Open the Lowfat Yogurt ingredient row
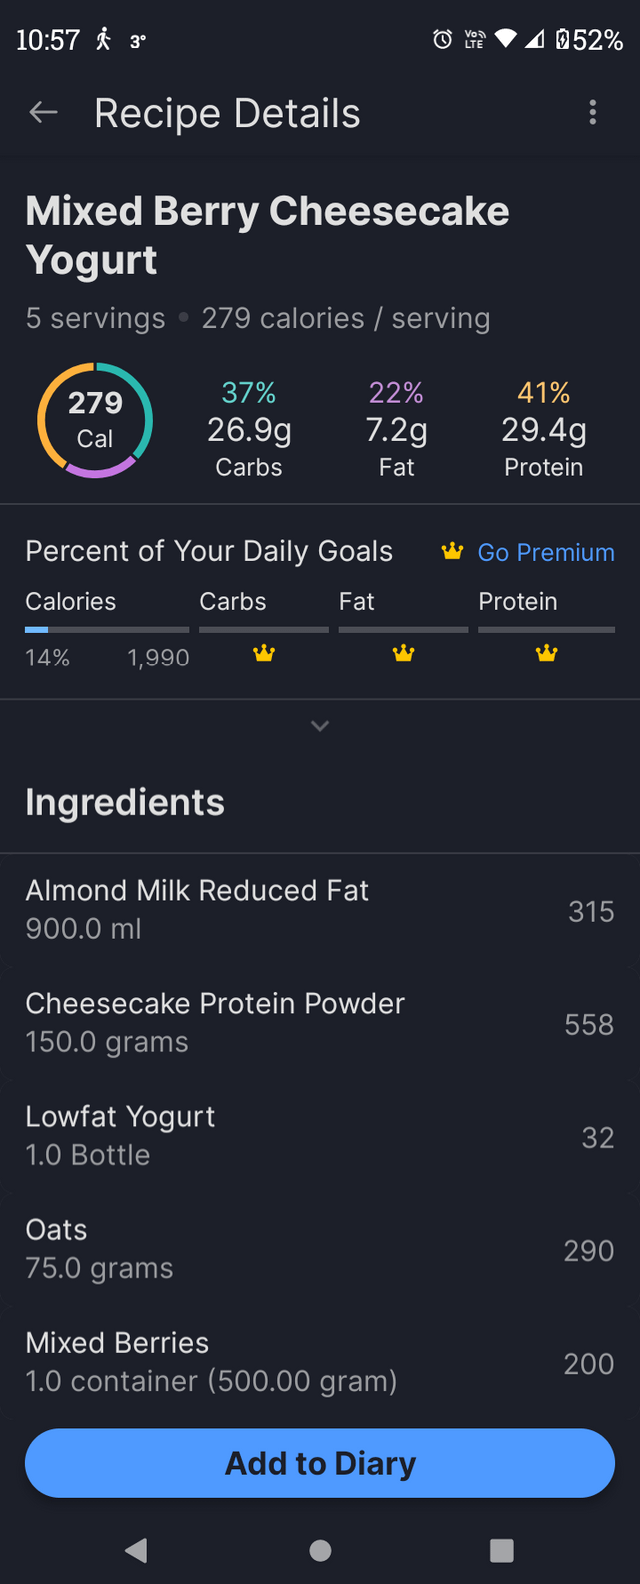 coord(320,1136)
